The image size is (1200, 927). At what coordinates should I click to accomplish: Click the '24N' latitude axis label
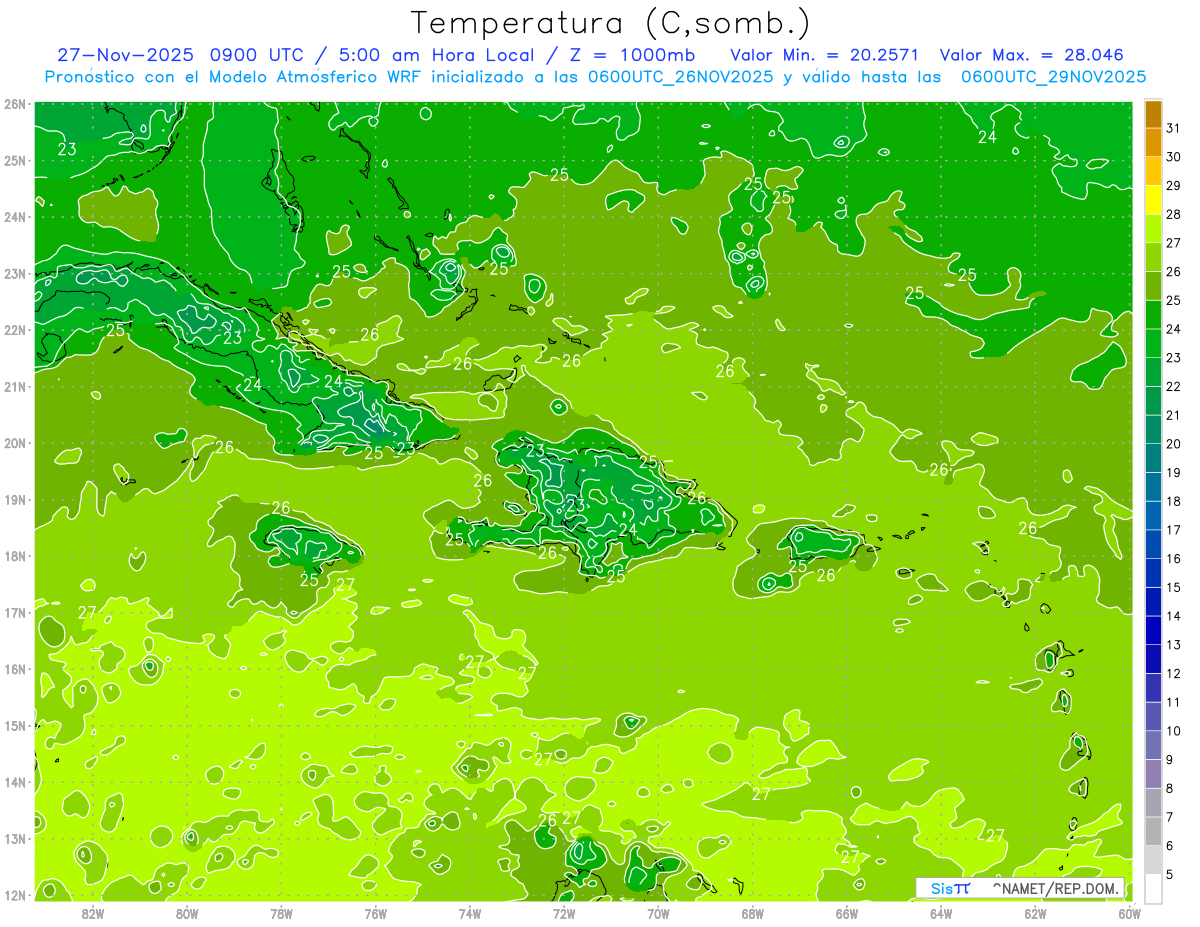[15, 217]
